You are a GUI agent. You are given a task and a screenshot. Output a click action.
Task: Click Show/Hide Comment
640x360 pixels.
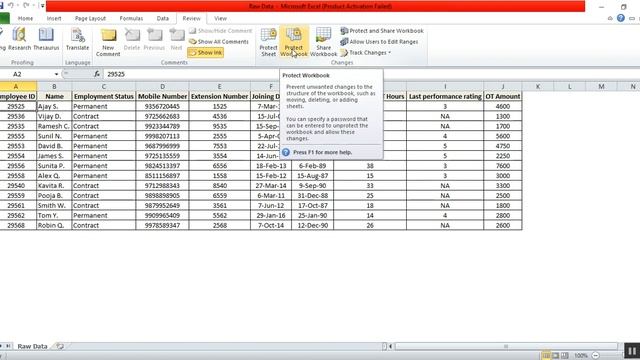pos(220,31)
